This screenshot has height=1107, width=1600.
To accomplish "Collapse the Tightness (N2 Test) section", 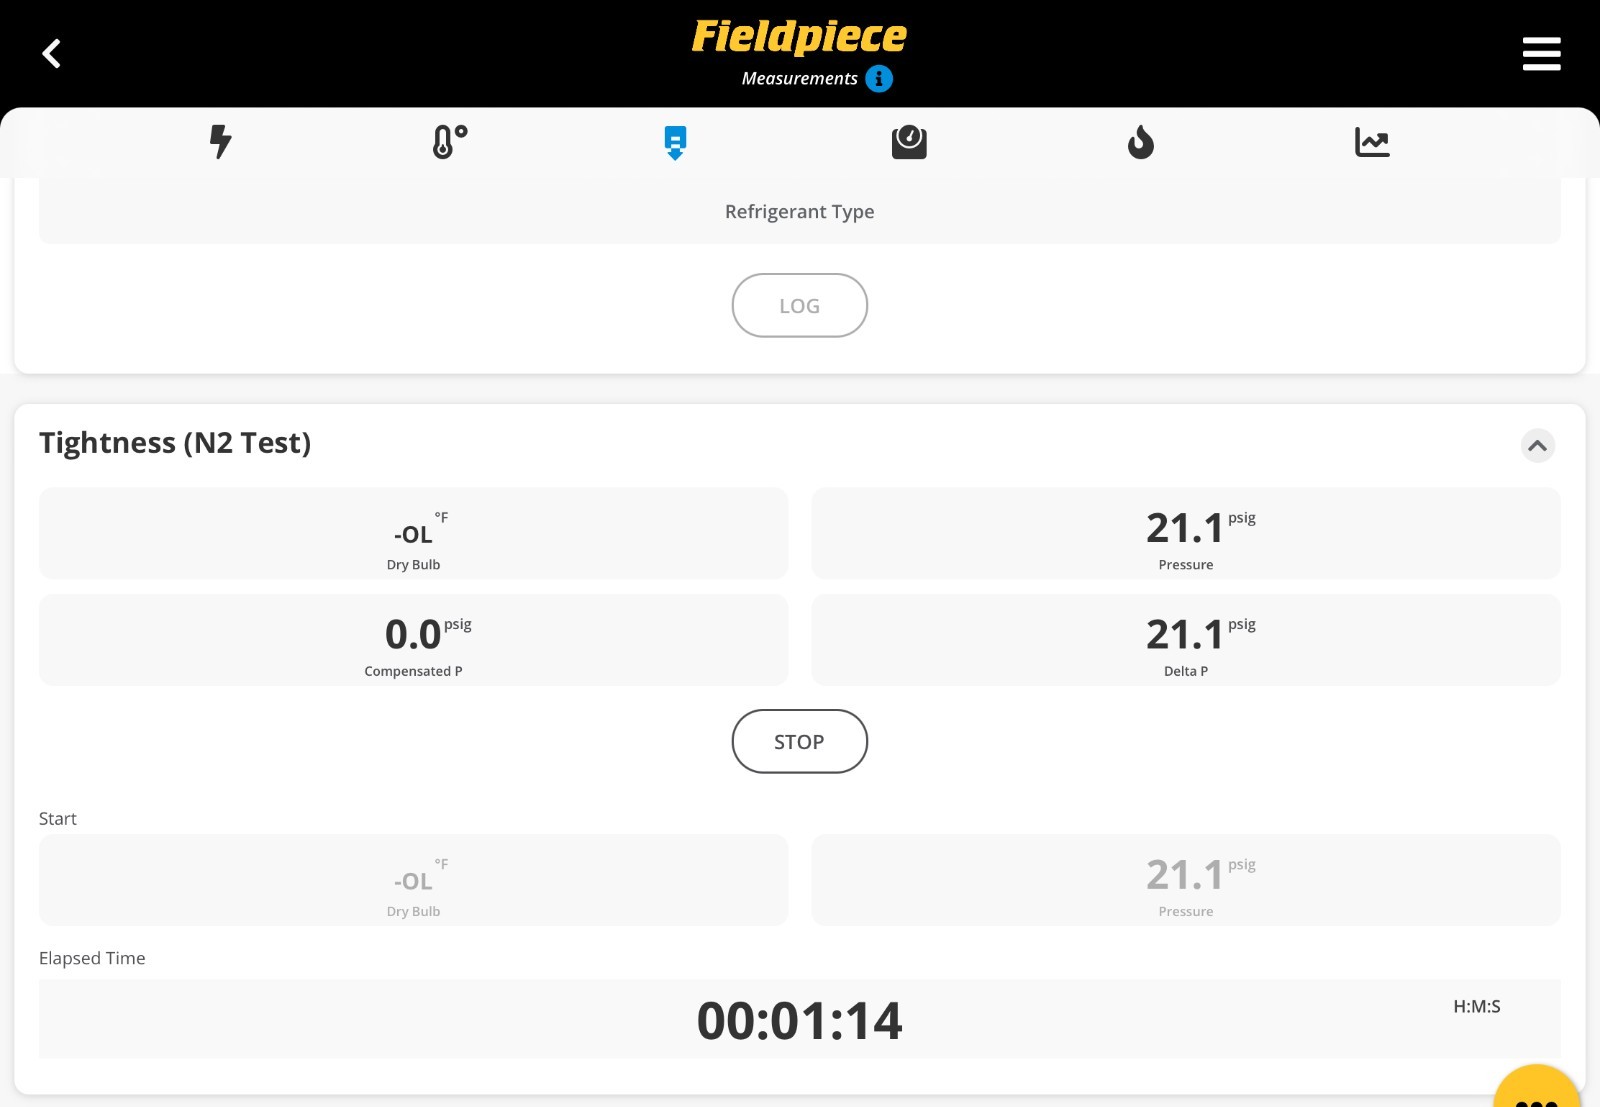I will coord(1537,445).
